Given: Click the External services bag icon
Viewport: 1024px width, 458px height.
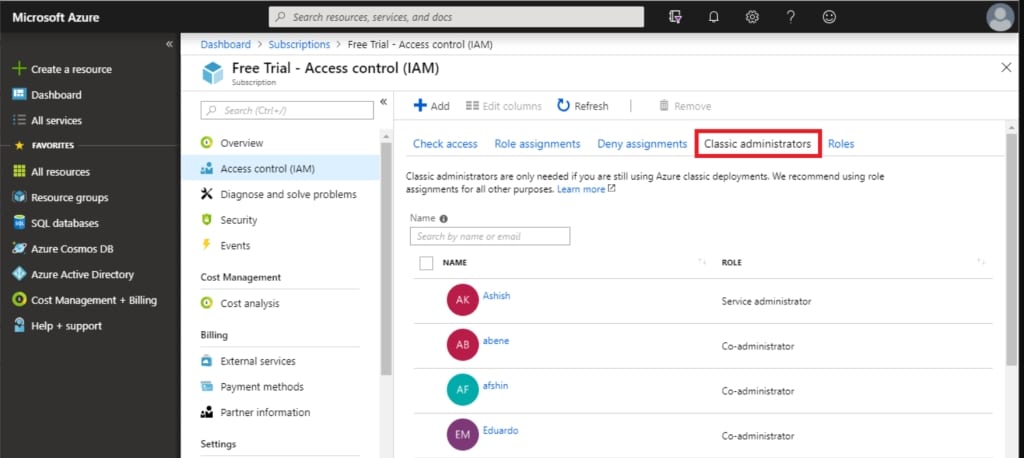Looking at the screenshot, I should click(x=207, y=361).
